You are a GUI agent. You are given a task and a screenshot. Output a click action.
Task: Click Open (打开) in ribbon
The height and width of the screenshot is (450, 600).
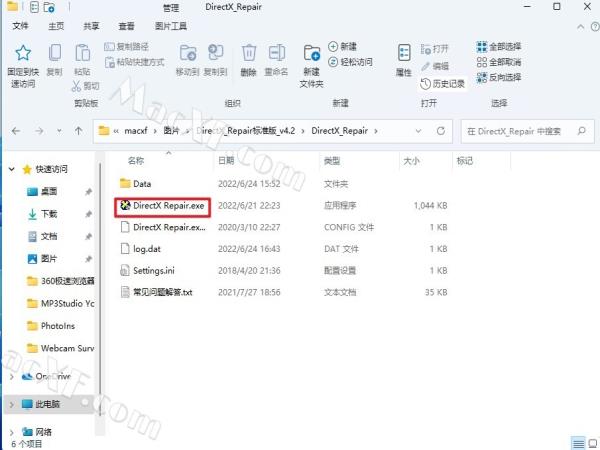(434, 49)
